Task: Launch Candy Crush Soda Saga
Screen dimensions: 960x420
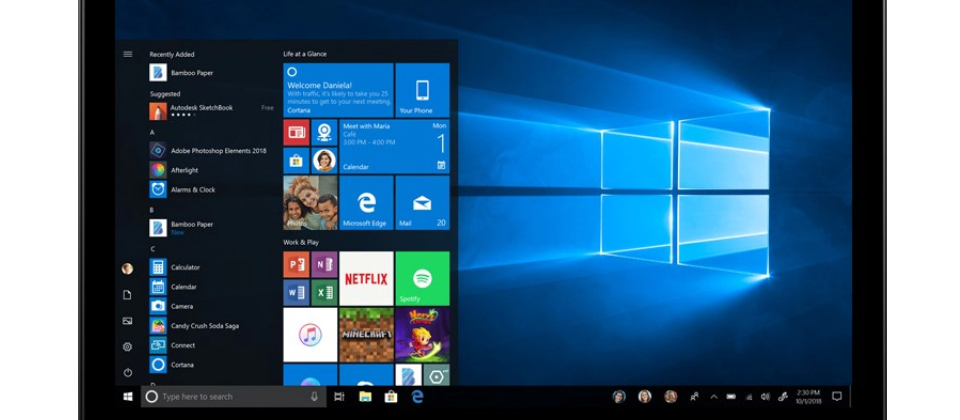Action: coord(195,326)
